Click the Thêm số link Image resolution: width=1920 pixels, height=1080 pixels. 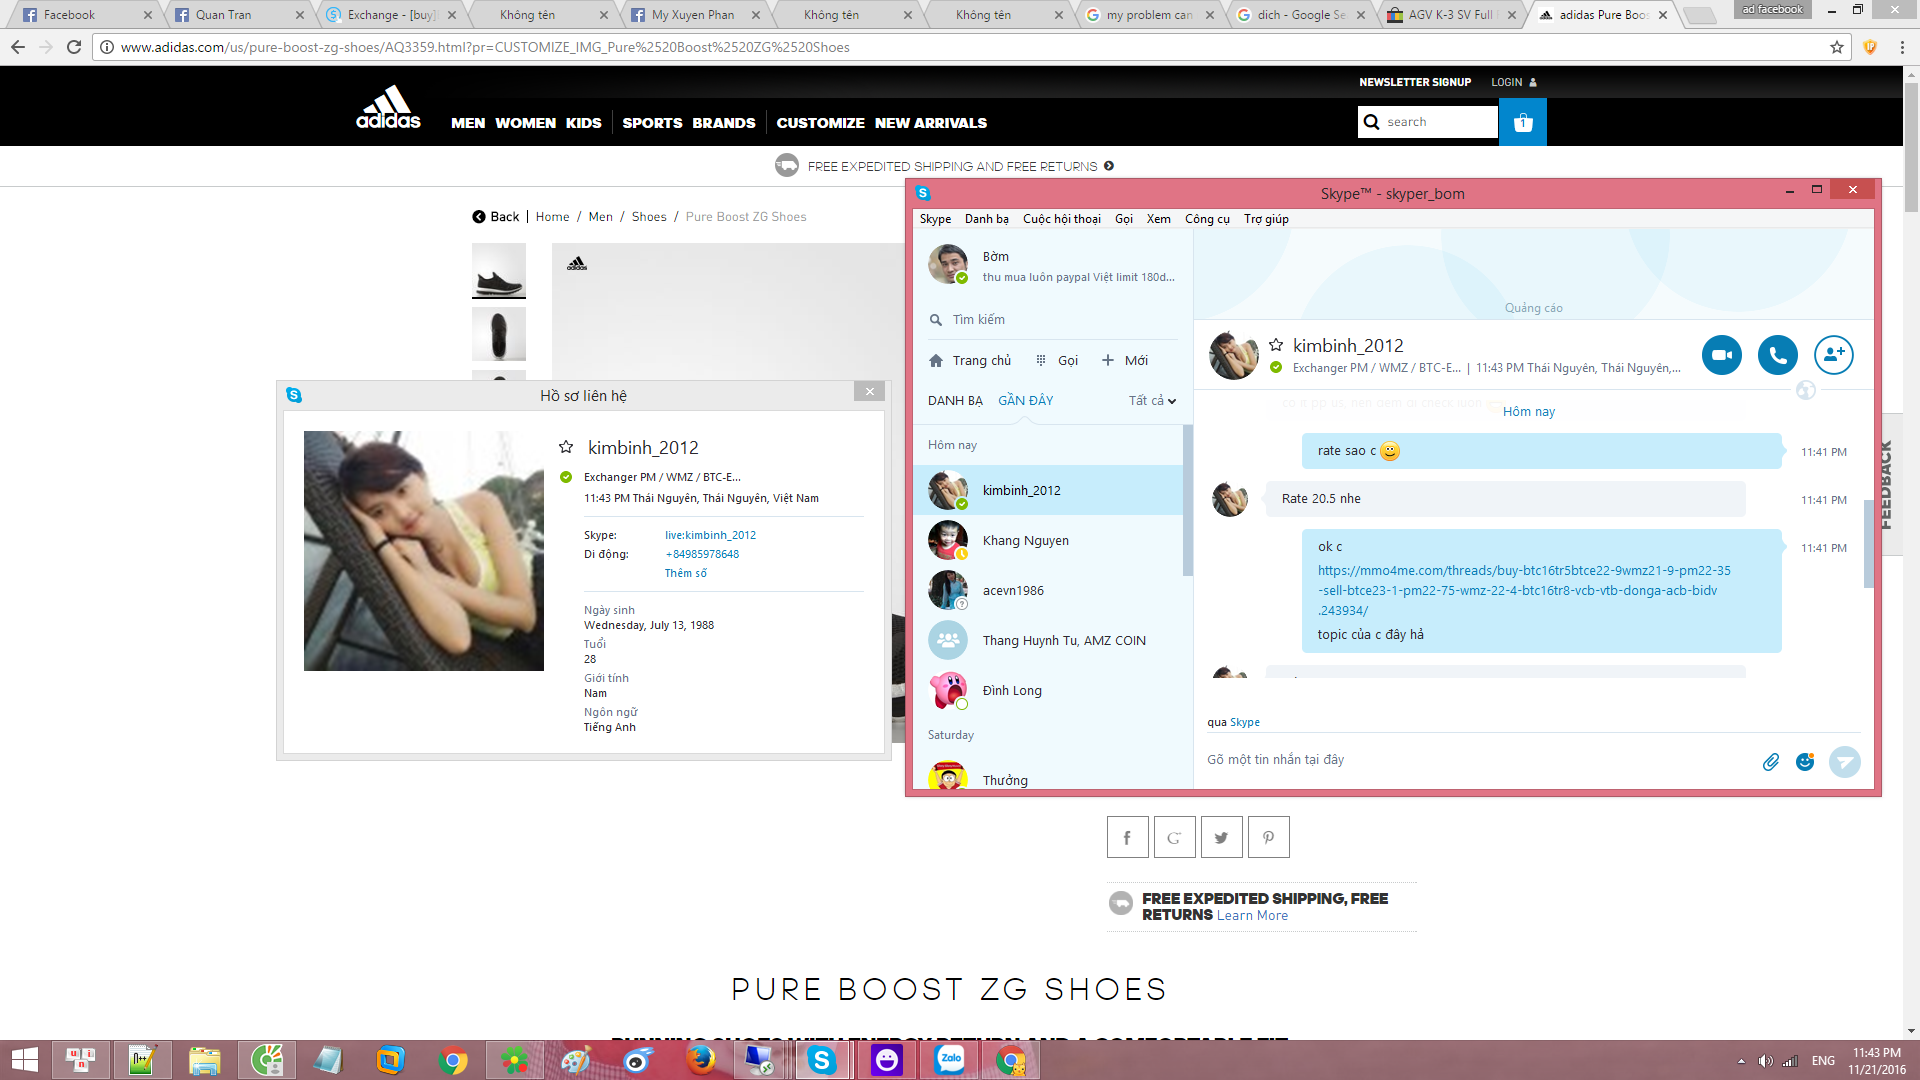685,573
